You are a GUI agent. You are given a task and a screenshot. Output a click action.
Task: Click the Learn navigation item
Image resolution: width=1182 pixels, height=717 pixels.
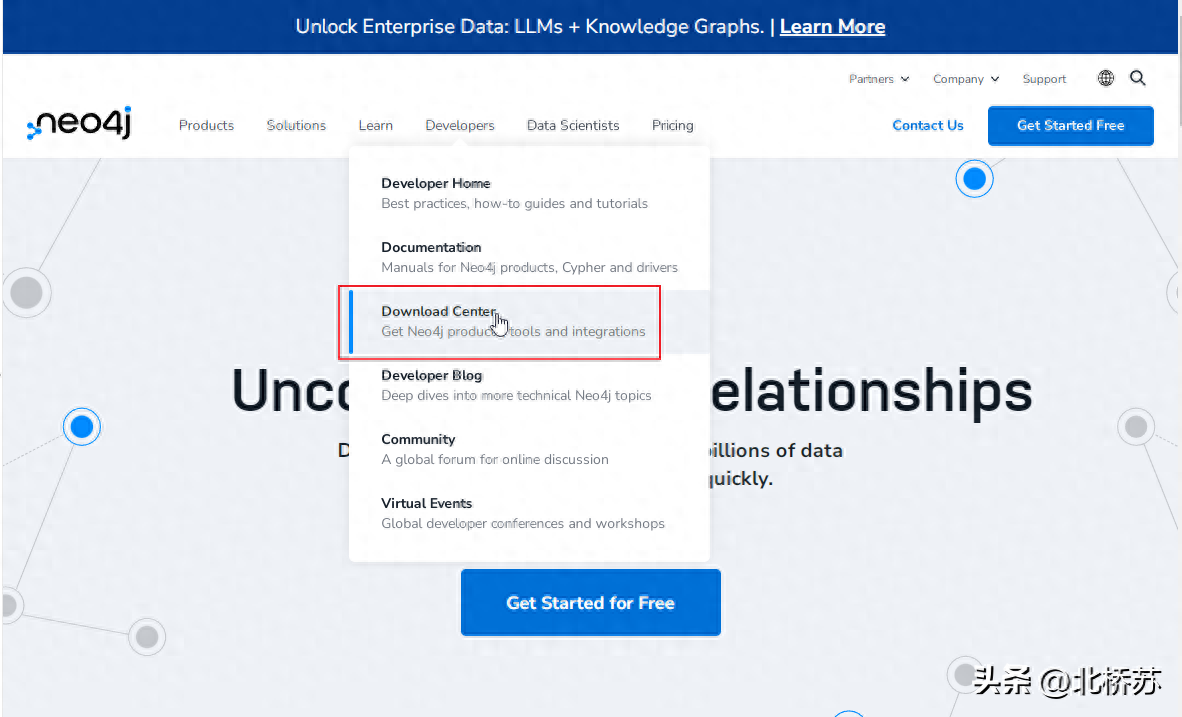point(375,125)
